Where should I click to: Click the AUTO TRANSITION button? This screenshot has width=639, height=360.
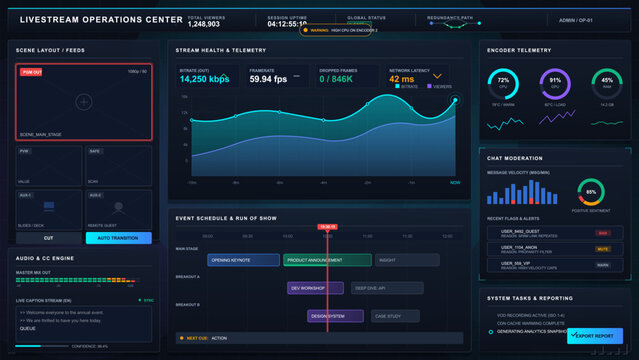pos(119,238)
